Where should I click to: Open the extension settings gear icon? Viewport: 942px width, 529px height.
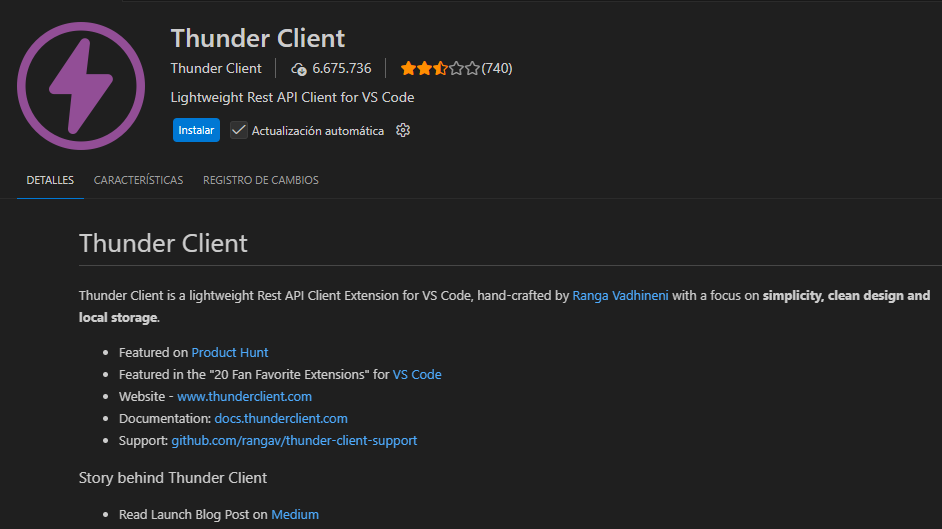[x=403, y=130]
